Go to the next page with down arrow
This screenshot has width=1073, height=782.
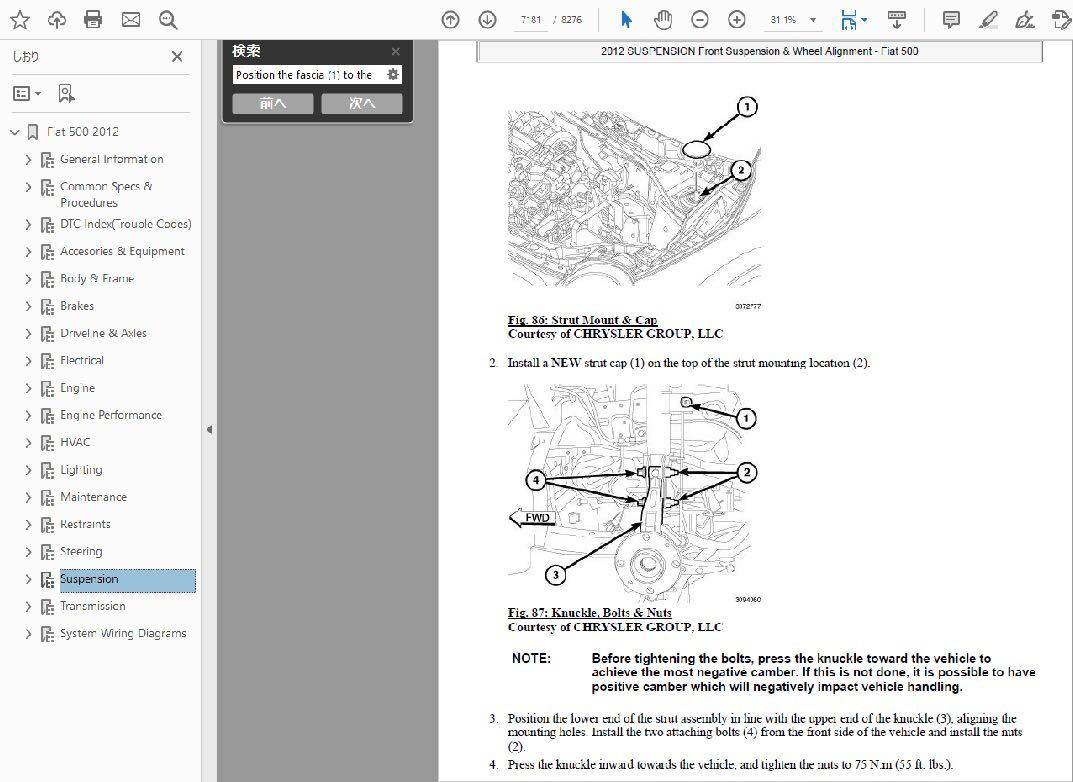click(x=487, y=19)
